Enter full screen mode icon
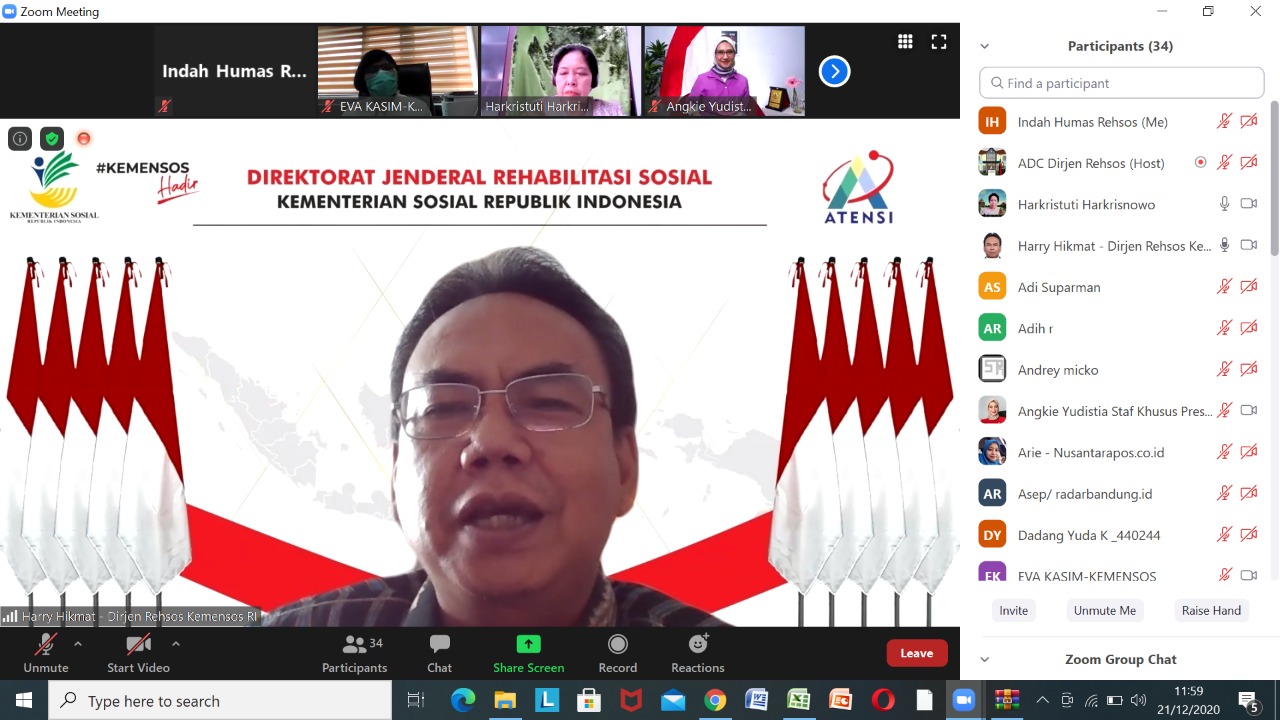The height and width of the screenshot is (720, 1280). 939,41
